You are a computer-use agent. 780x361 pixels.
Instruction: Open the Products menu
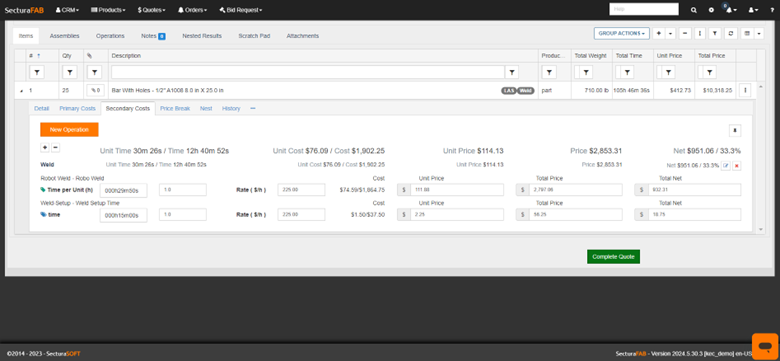[x=108, y=10]
